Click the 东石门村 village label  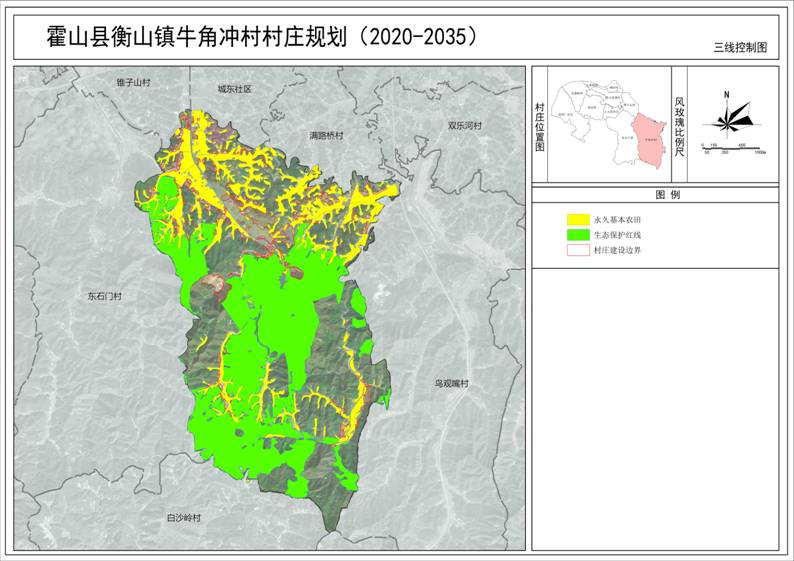tap(102, 297)
